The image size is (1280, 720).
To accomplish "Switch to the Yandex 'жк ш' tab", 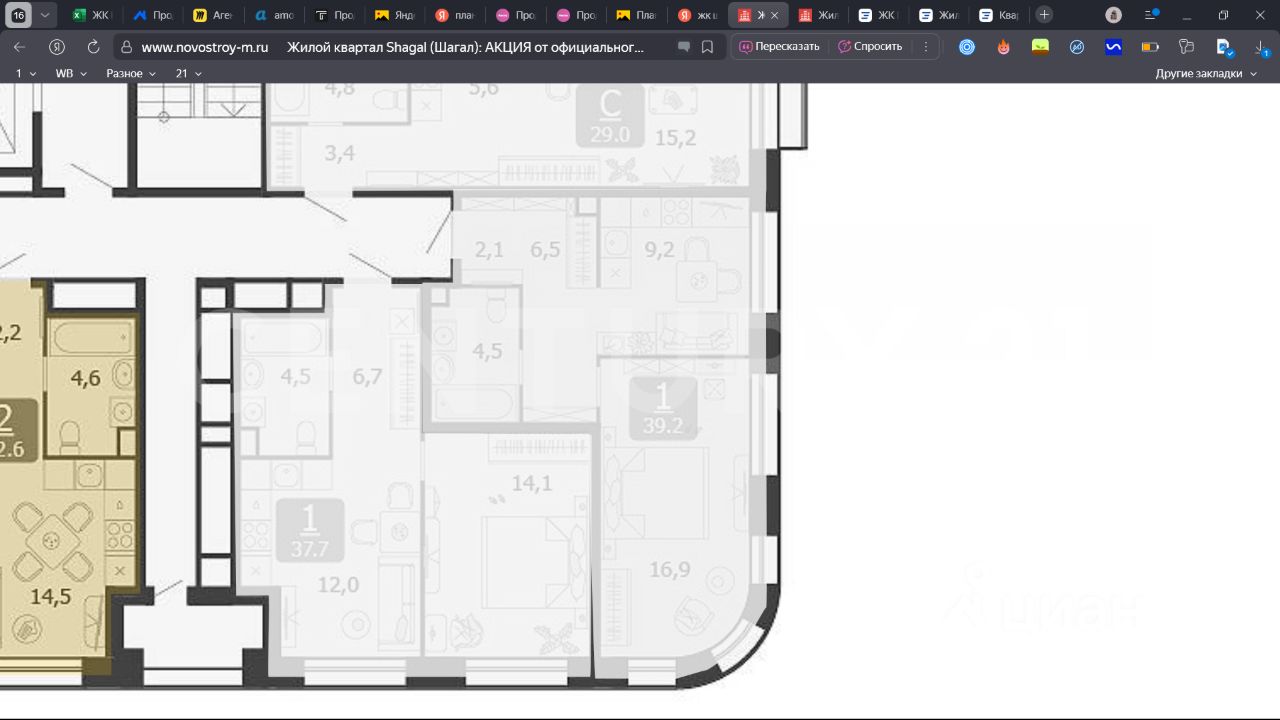I will 697,15.
